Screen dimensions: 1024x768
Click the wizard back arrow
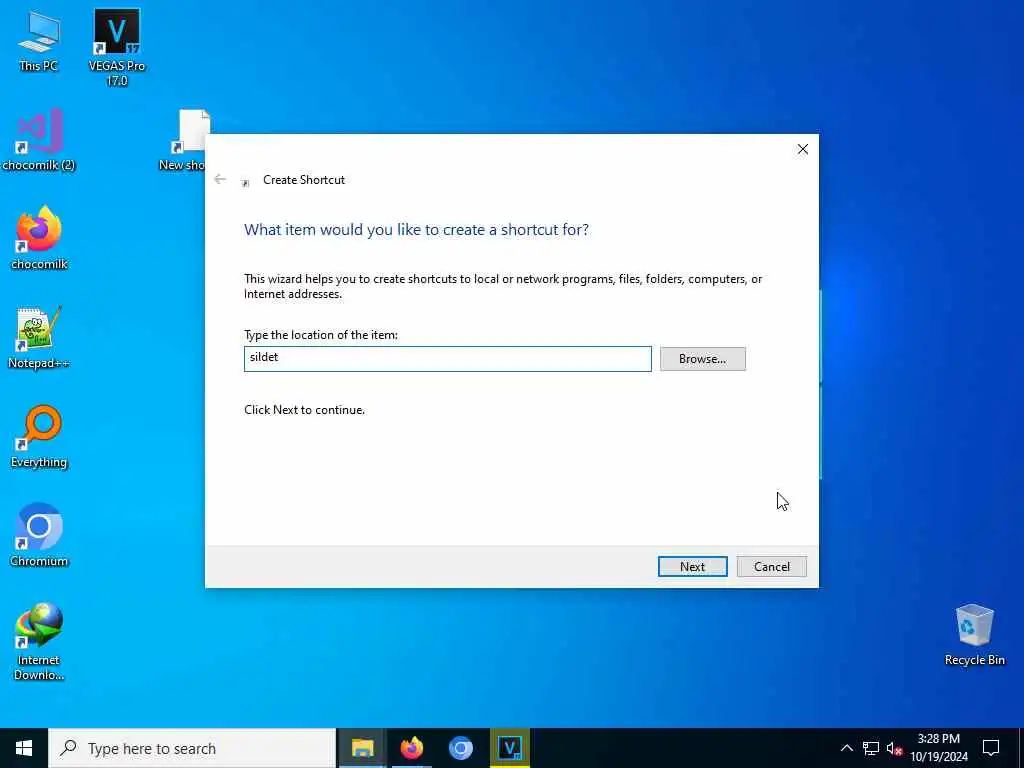coord(220,179)
